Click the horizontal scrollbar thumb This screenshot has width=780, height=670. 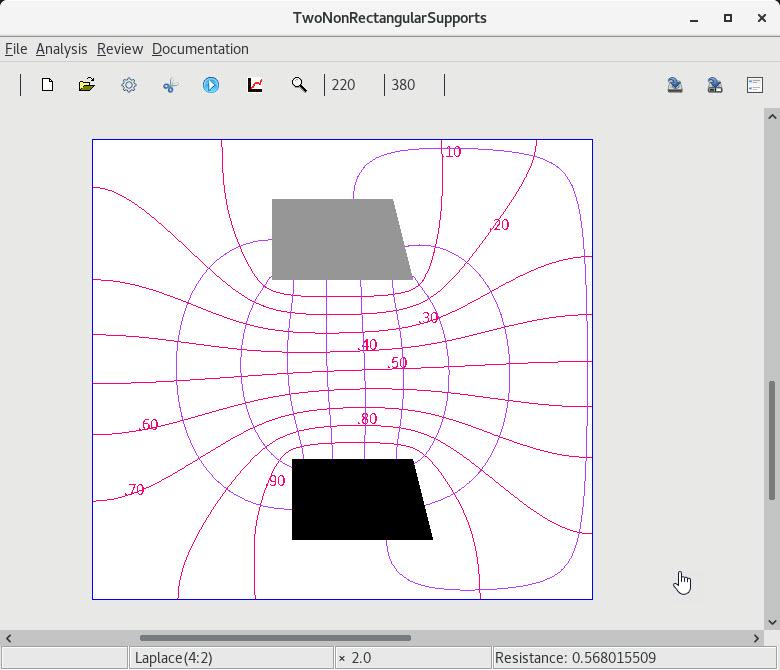click(x=275, y=637)
